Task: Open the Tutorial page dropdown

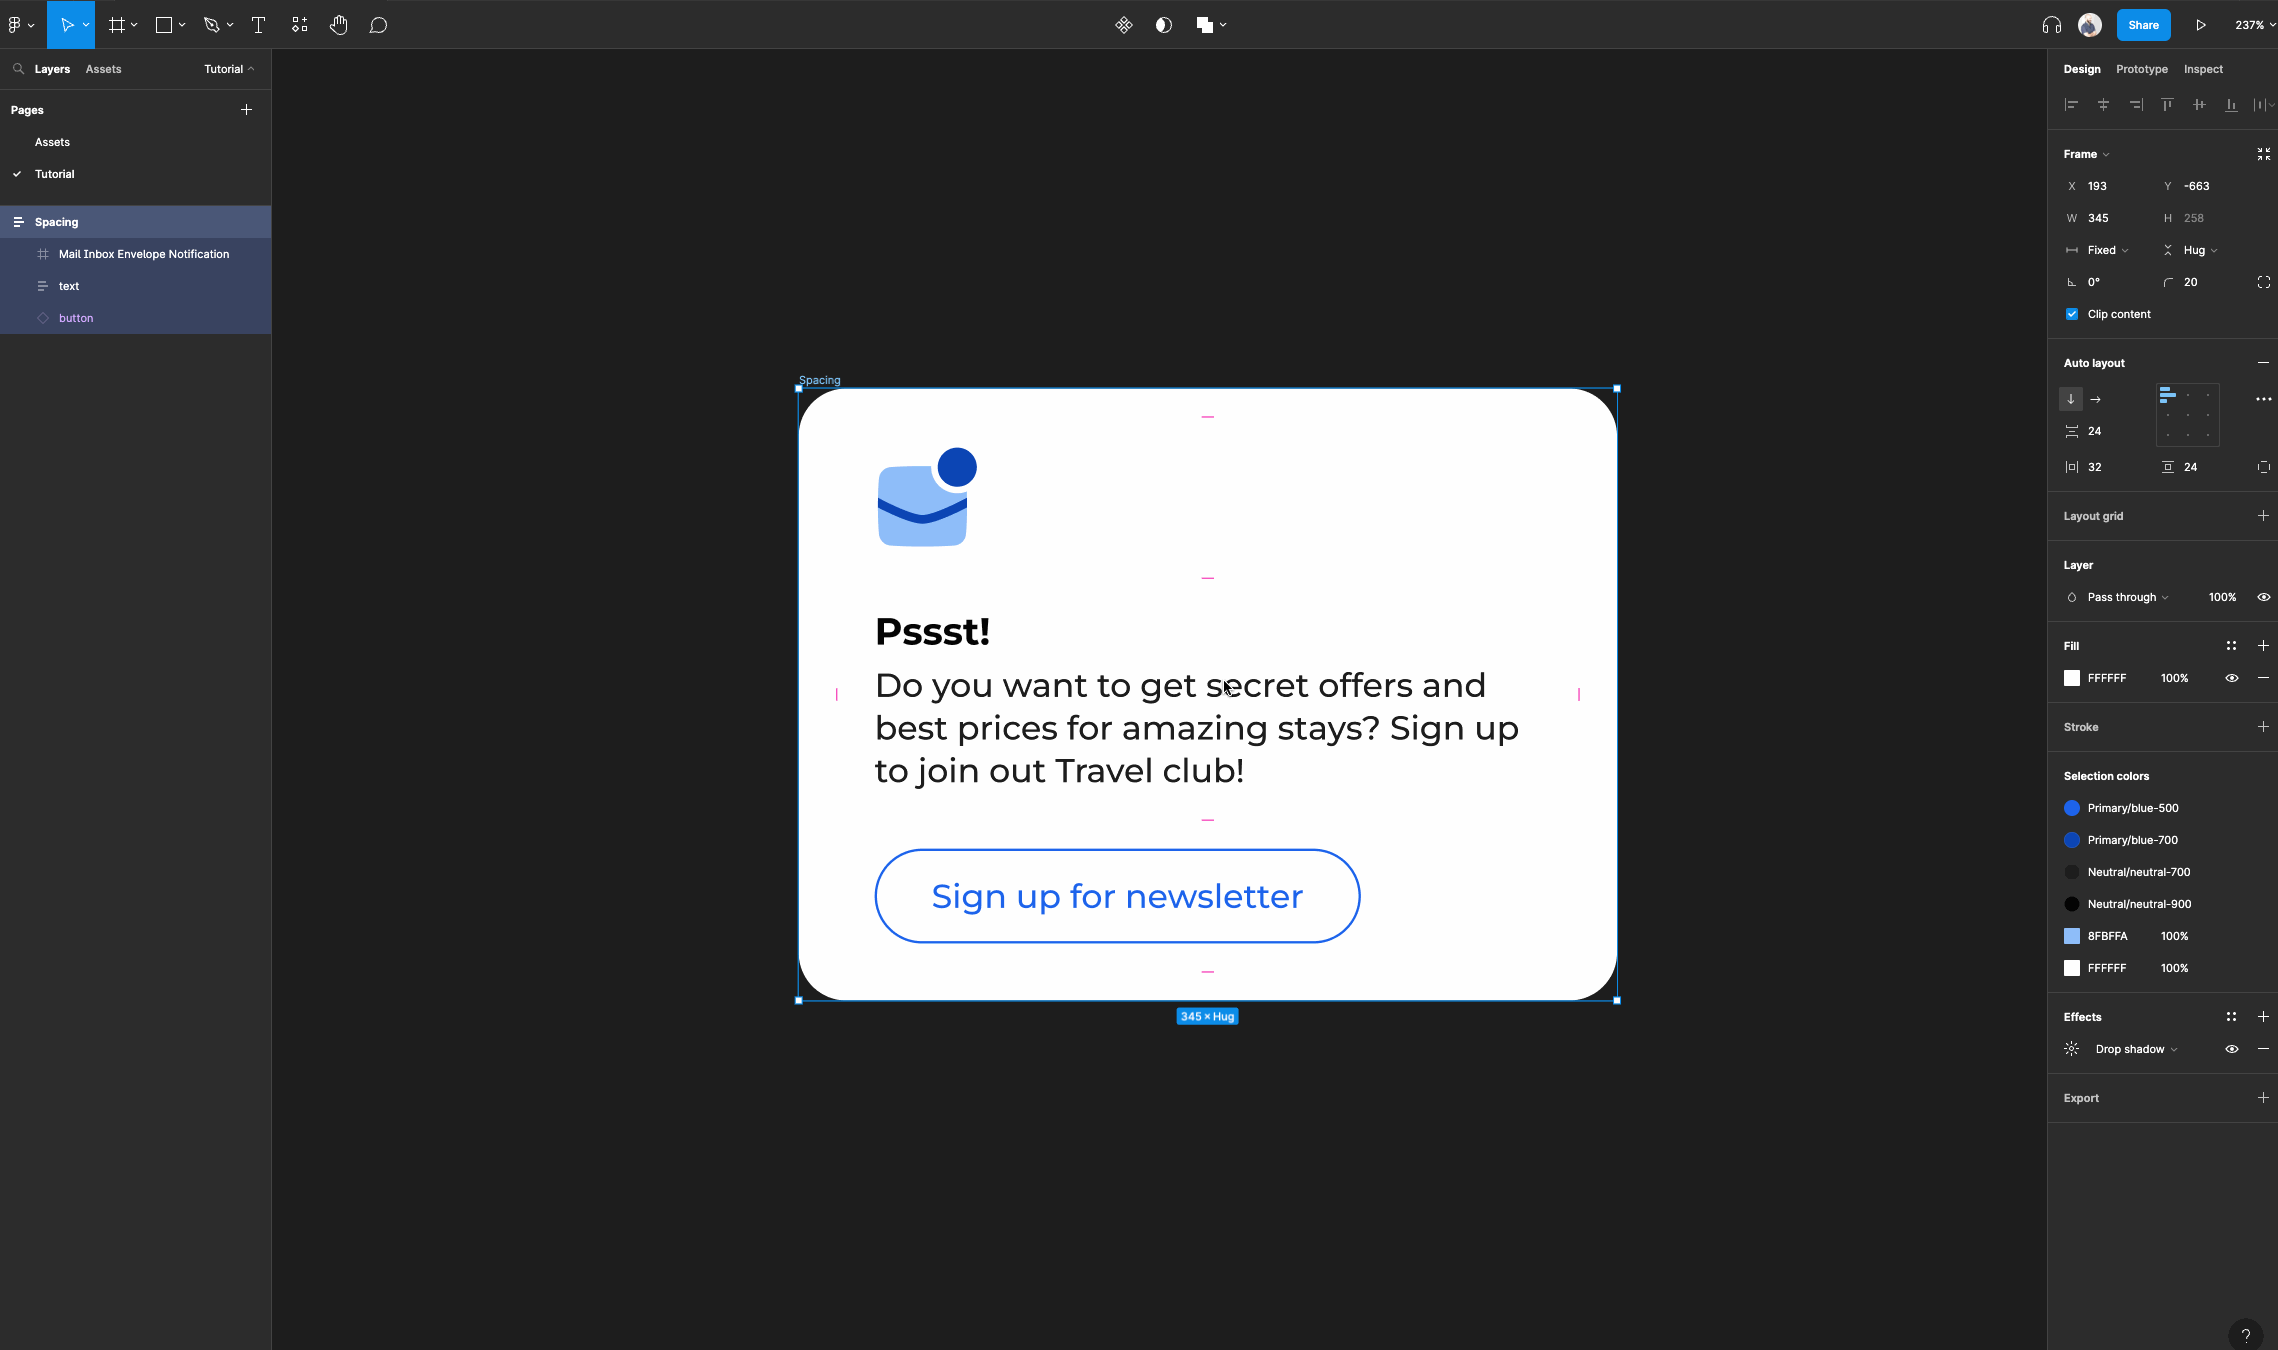Action: point(229,69)
